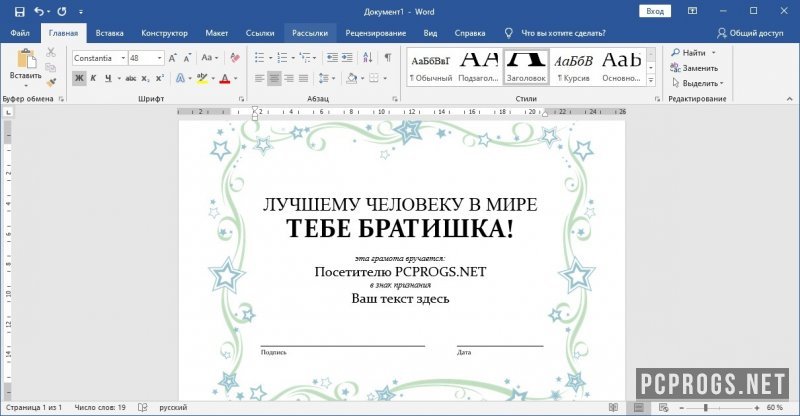Show paragraph marks with the pilcrow icon
Viewport: 800px width, 416px height.
coord(388,58)
